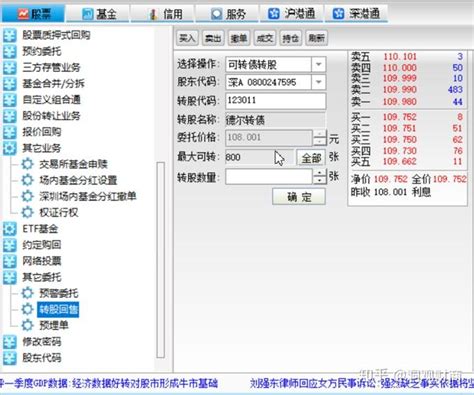Click the 网络投票 sidebar icon
The image size is (474, 395).
(x=10, y=261)
